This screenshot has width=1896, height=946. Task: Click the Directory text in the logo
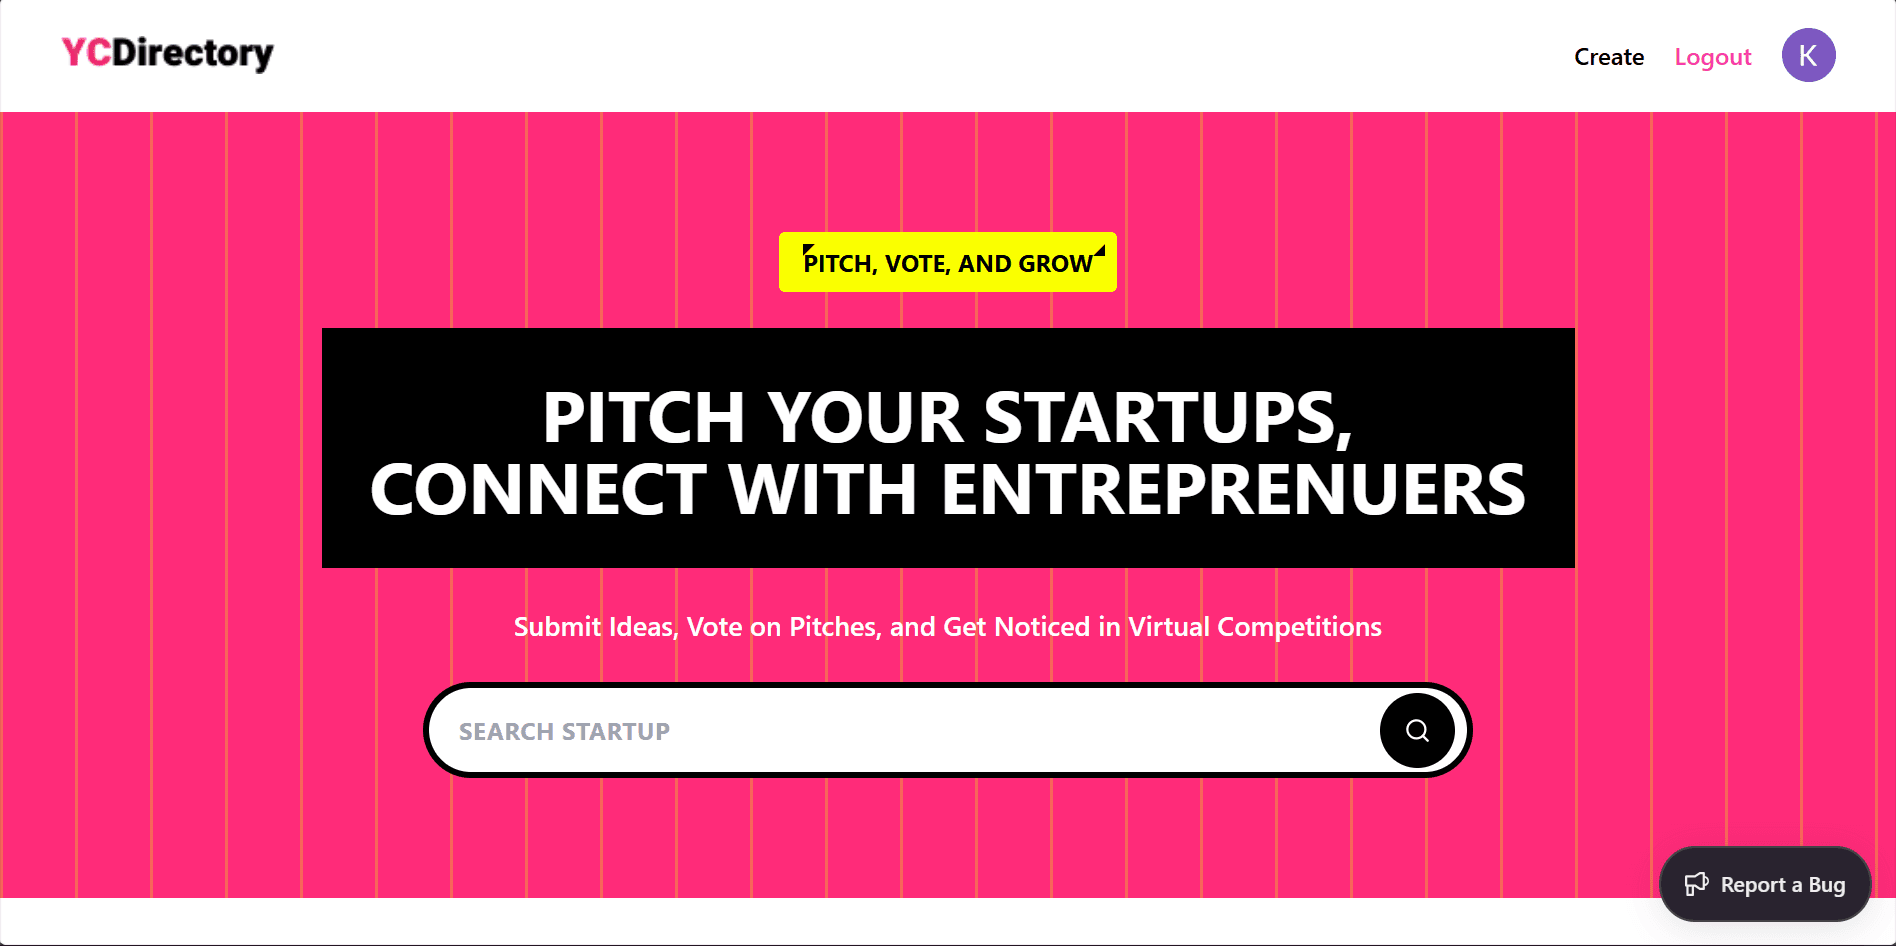(193, 53)
